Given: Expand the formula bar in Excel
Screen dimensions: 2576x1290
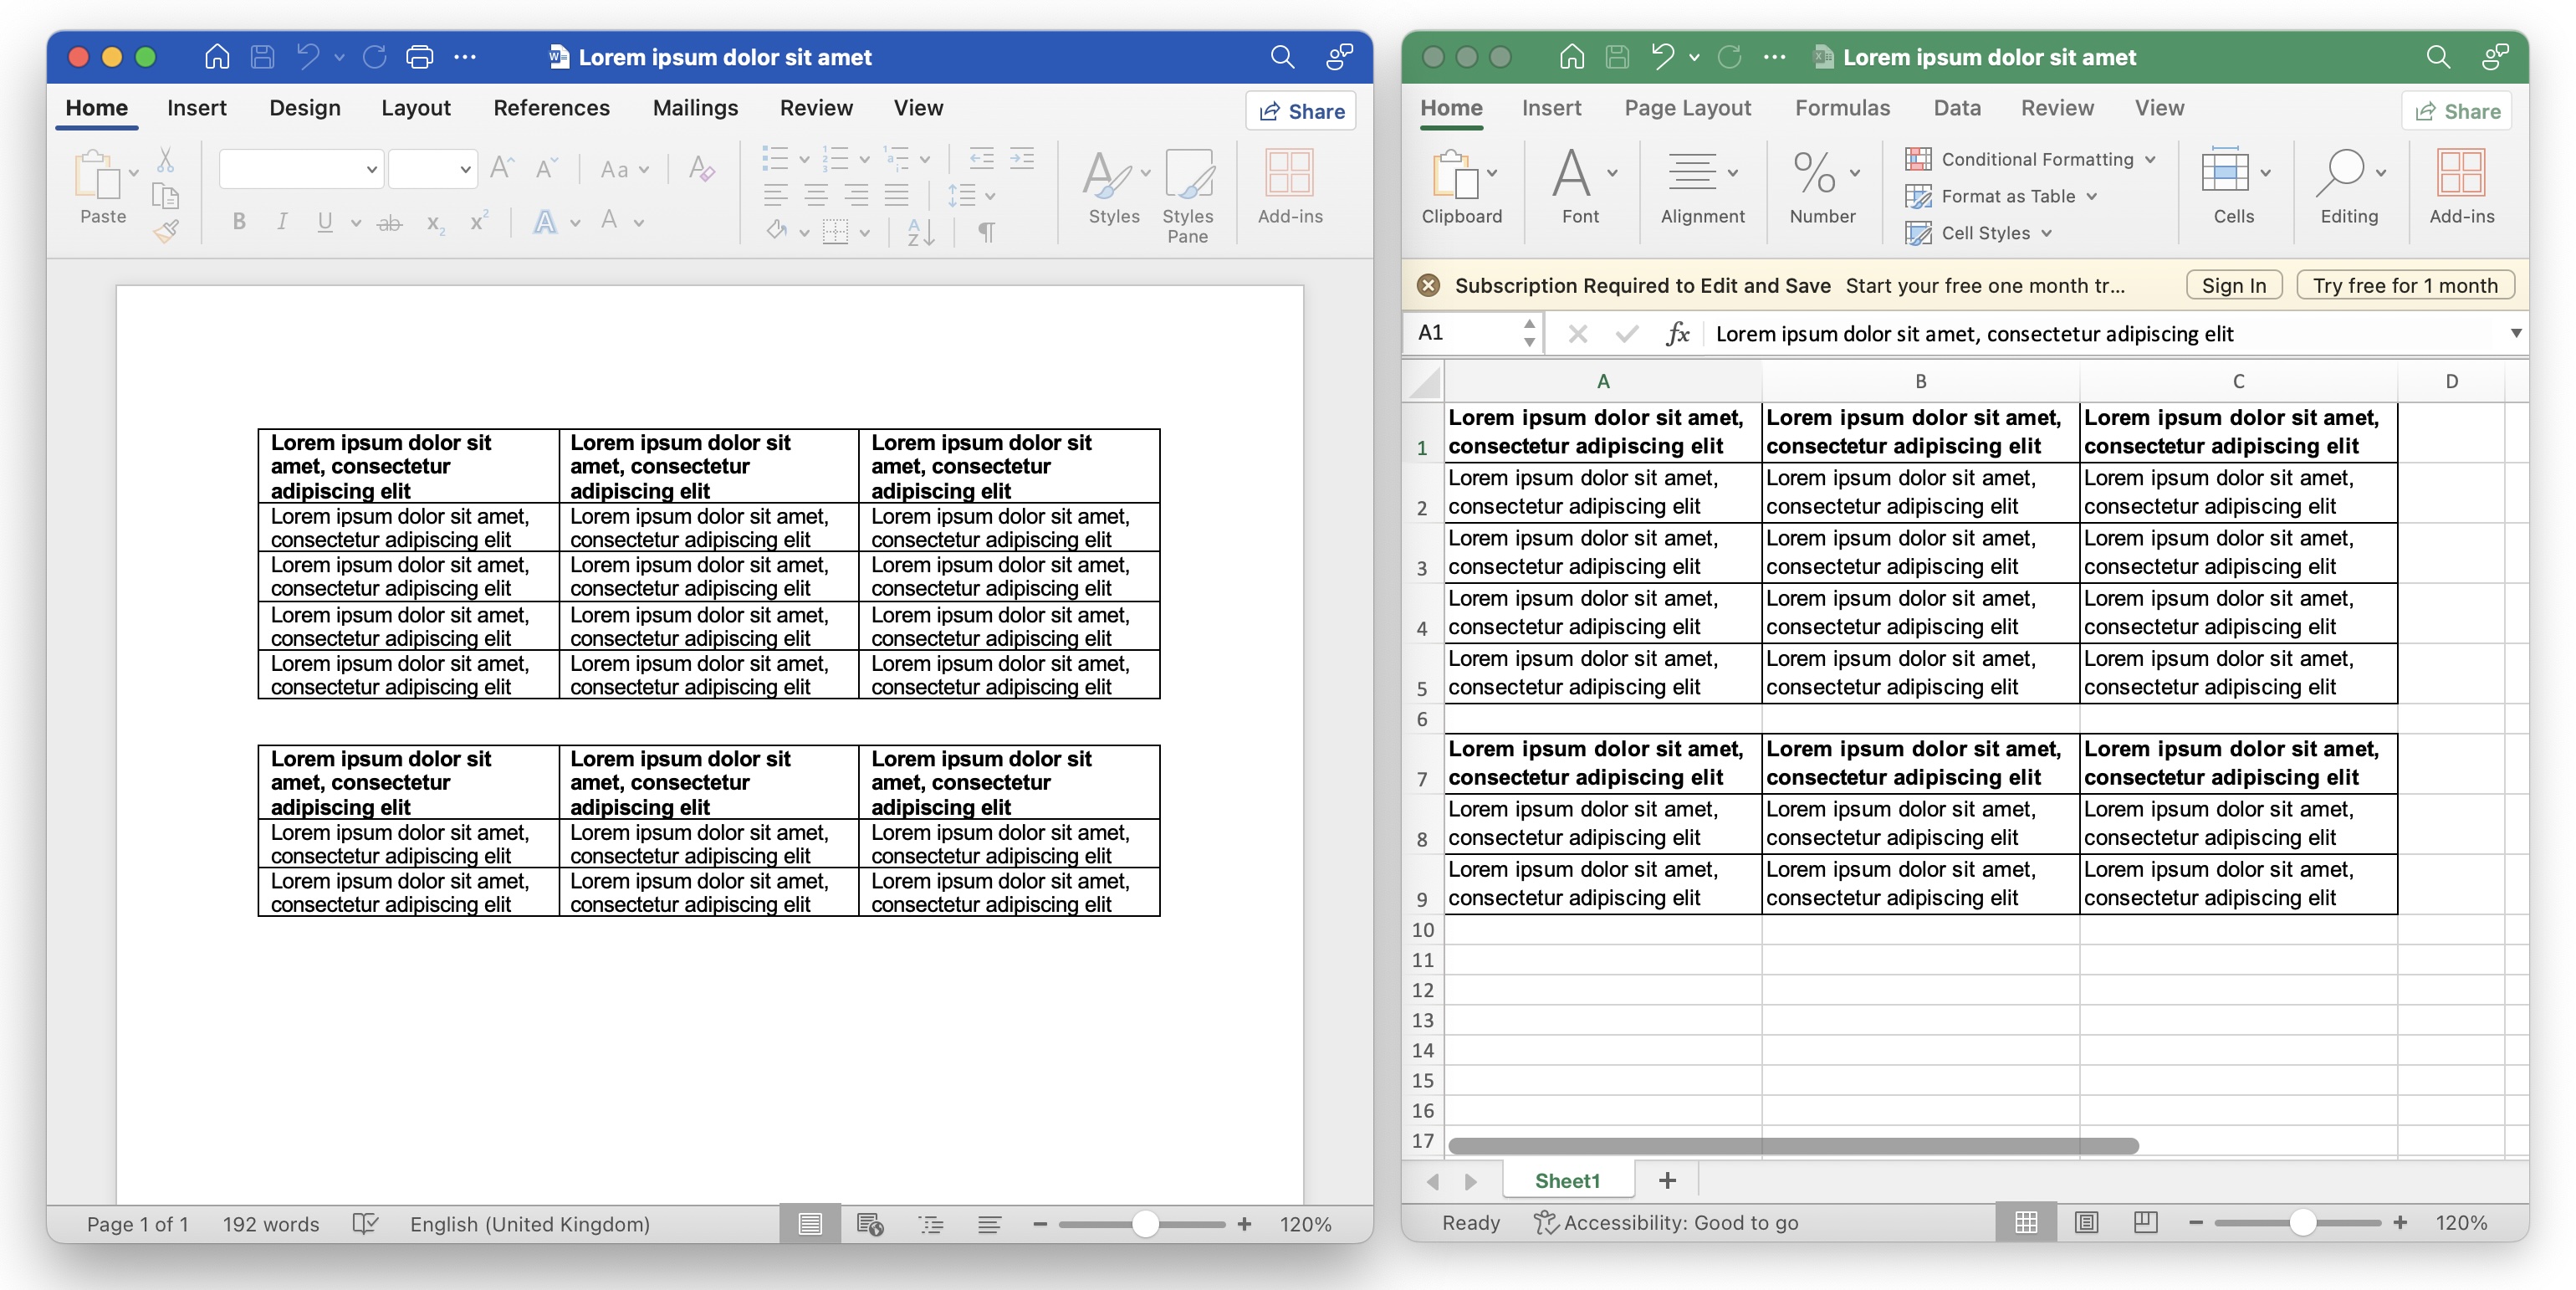Looking at the screenshot, I should click(x=2517, y=333).
